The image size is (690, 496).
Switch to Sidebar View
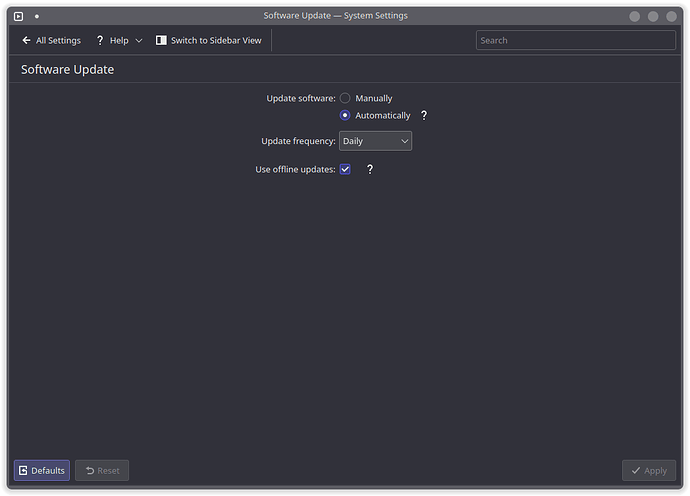pyautogui.click(x=208, y=41)
